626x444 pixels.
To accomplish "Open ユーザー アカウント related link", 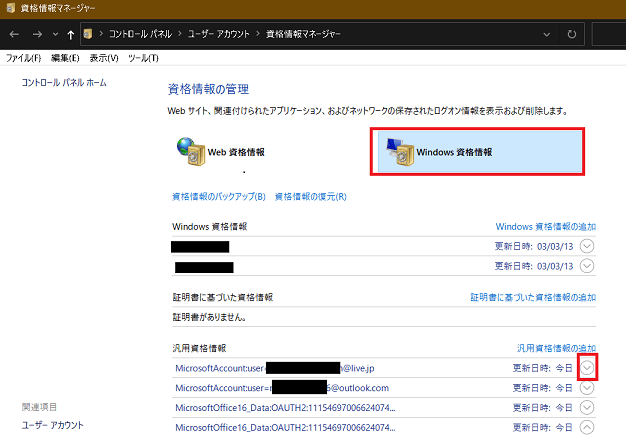I will click(53, 425).
